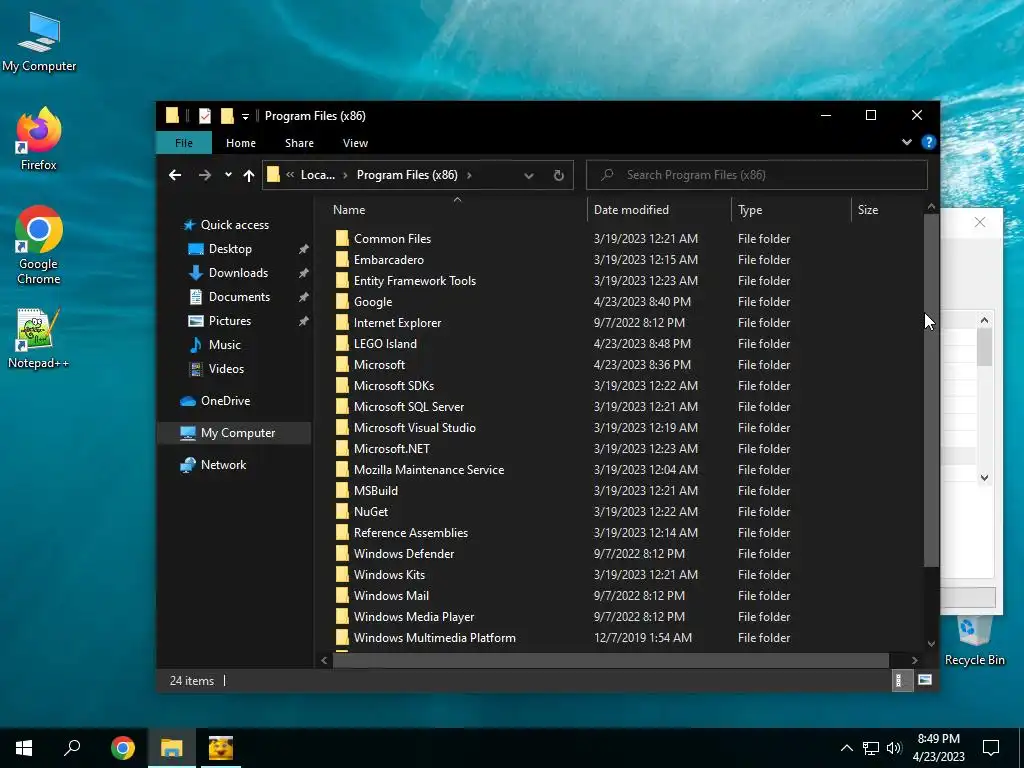Expand the ribbon with the chevron
This screenshot has width=1024, height=768.
tap(906, 142)
